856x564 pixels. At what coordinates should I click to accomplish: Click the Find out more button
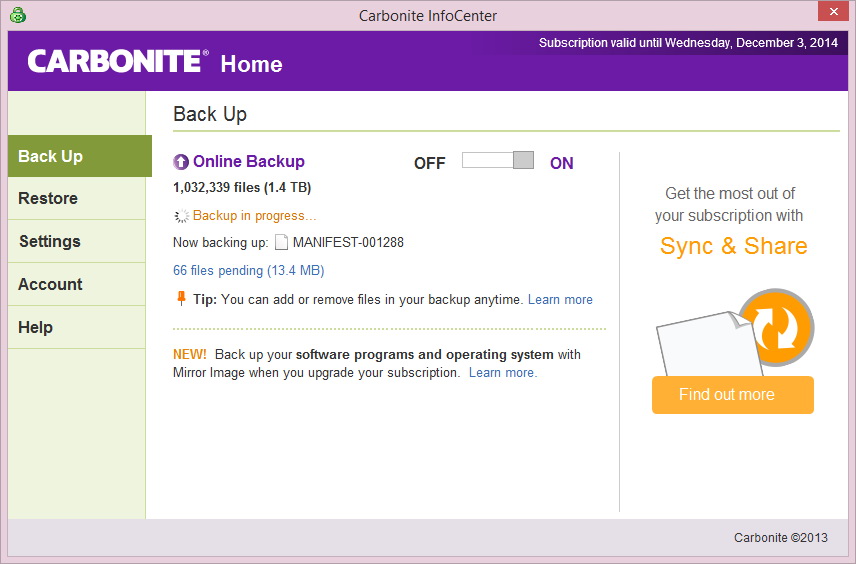733,395
